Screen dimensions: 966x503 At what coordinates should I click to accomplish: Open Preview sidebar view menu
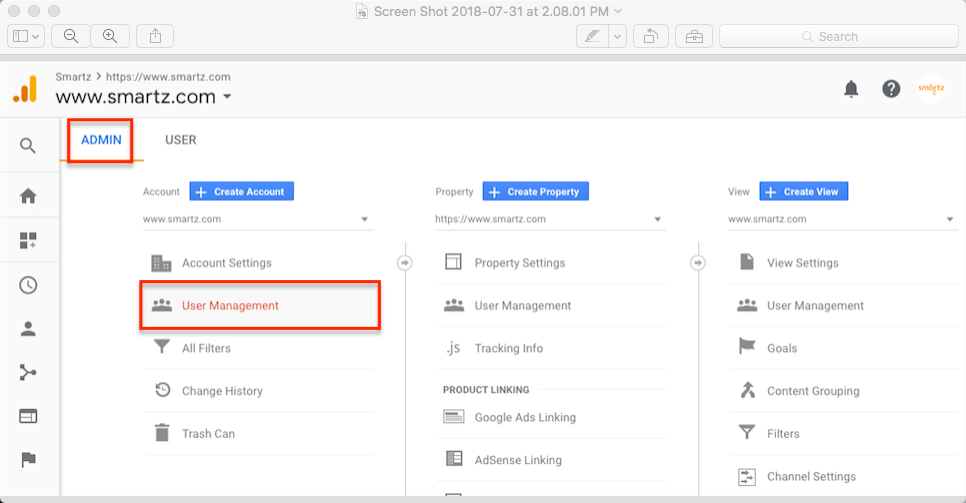tap(26, 36)
